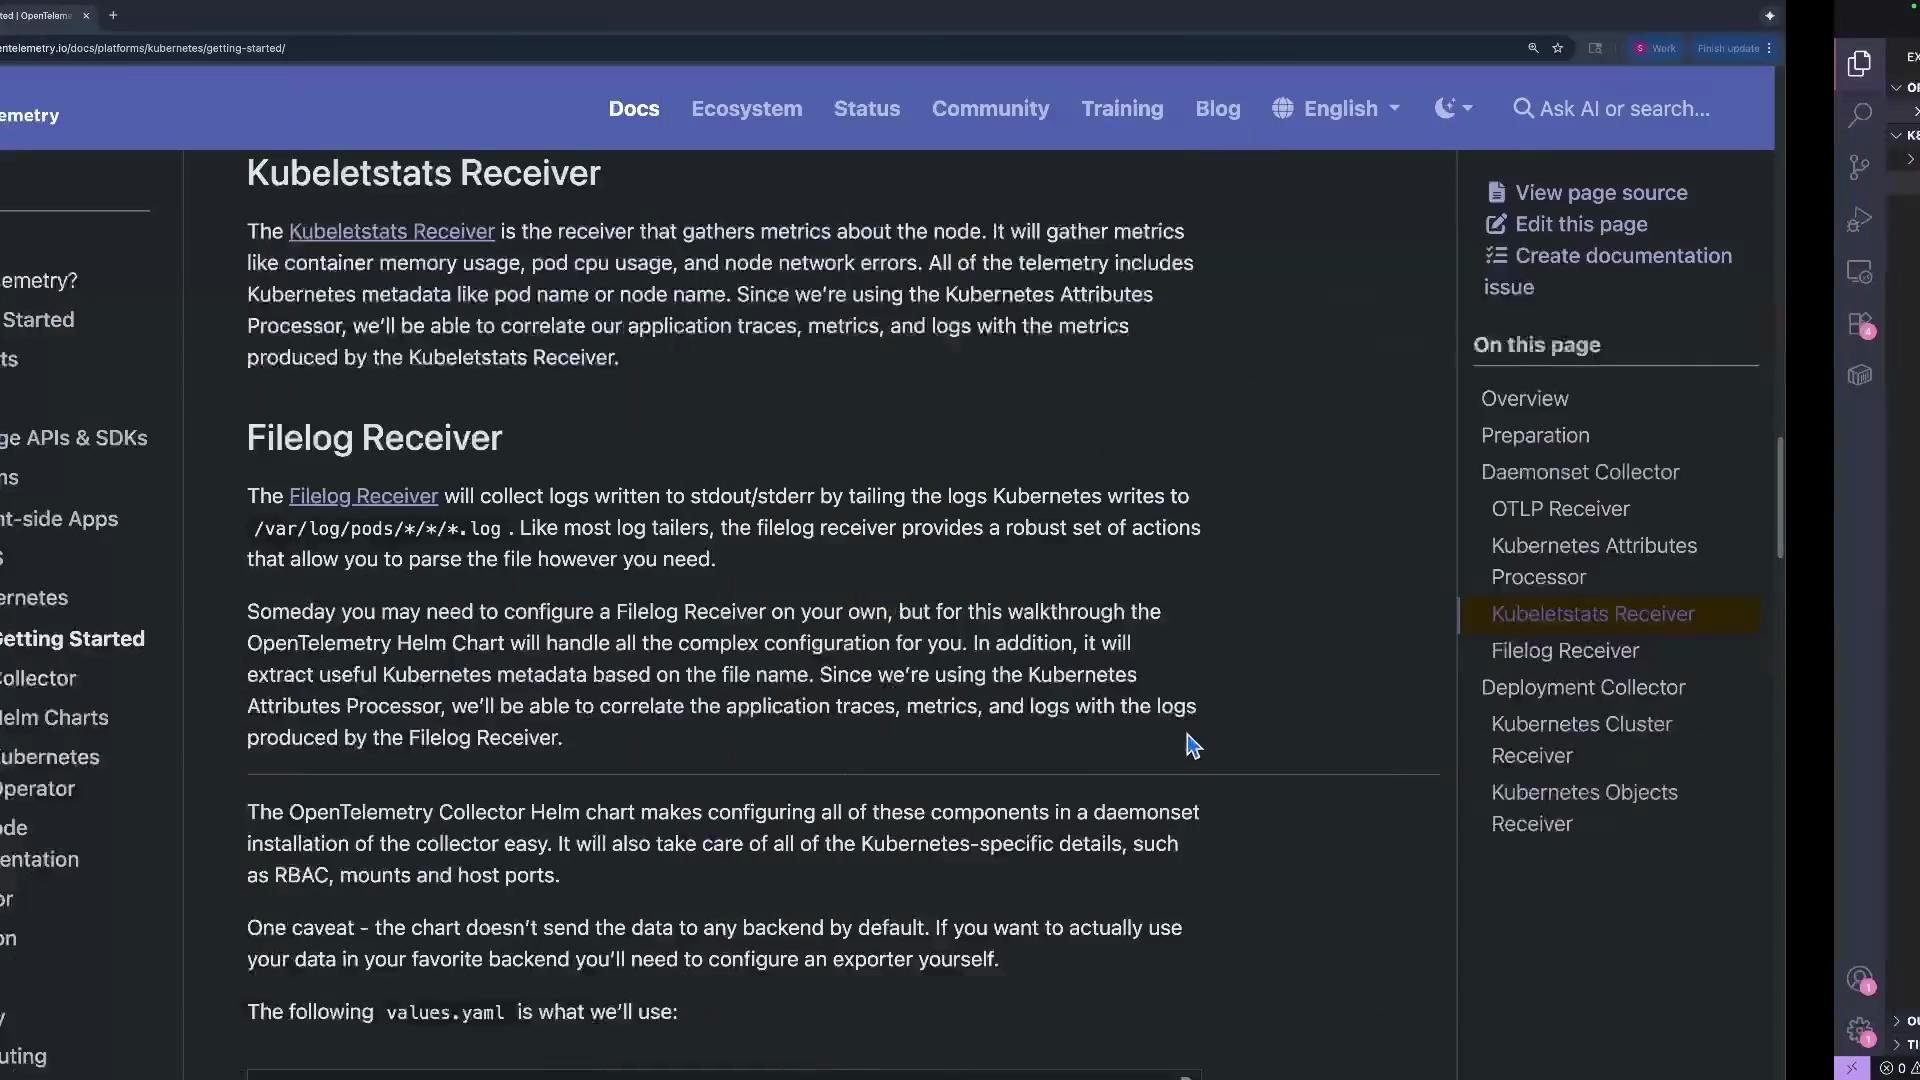The height and width of the screenshot is (1080, 1920).
Task: Open errors and warnings count in VS Code status bar
Action: (x=1898, y=1068)
